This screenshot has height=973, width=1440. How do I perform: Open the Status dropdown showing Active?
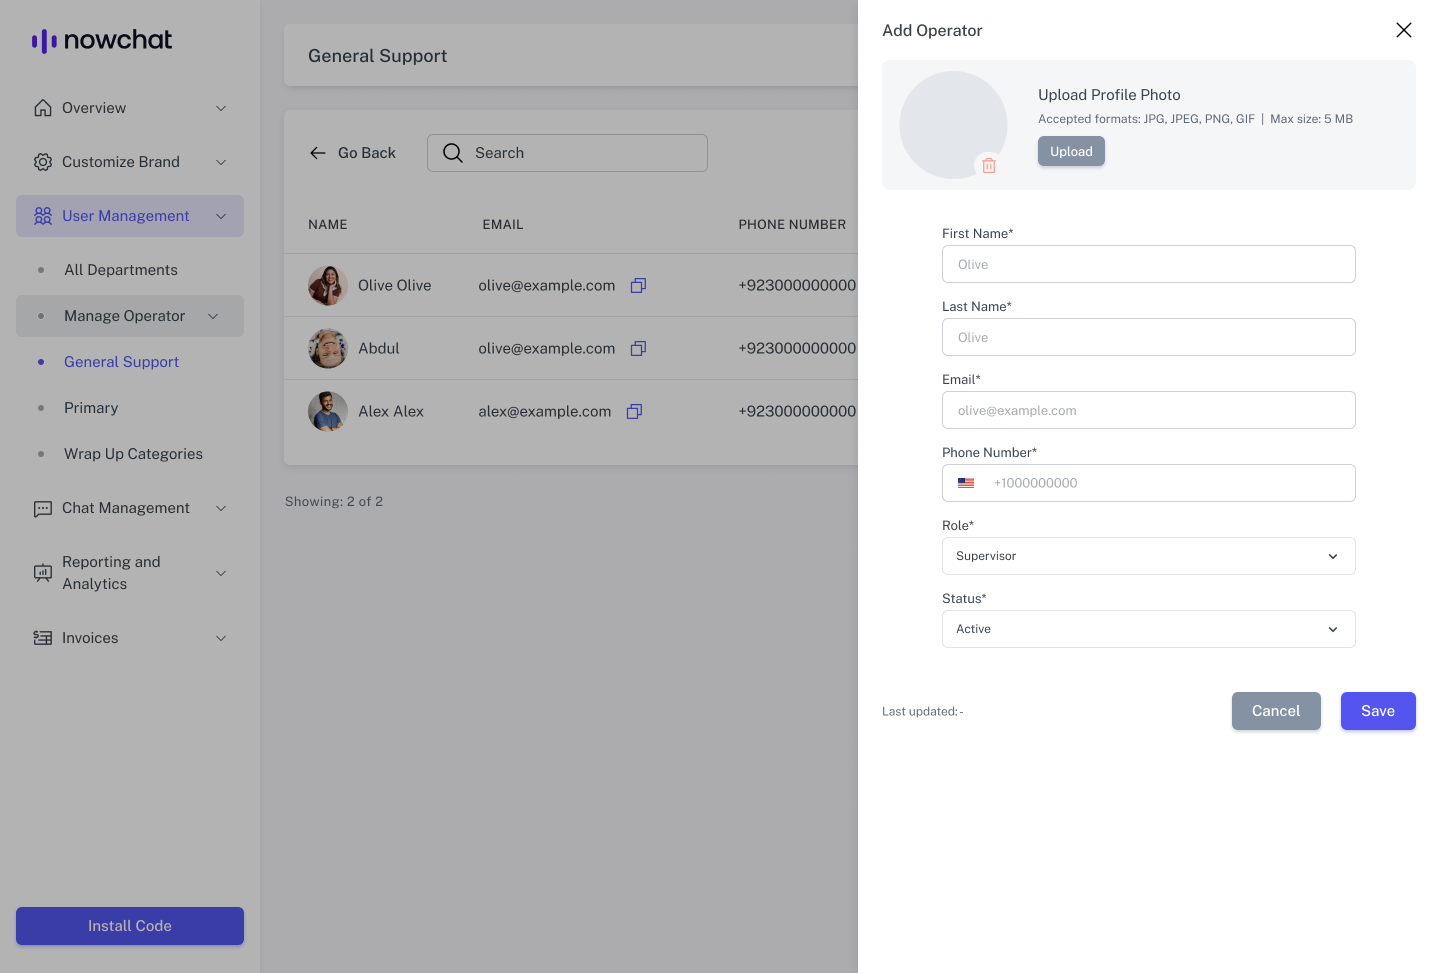click(1148, 629)
